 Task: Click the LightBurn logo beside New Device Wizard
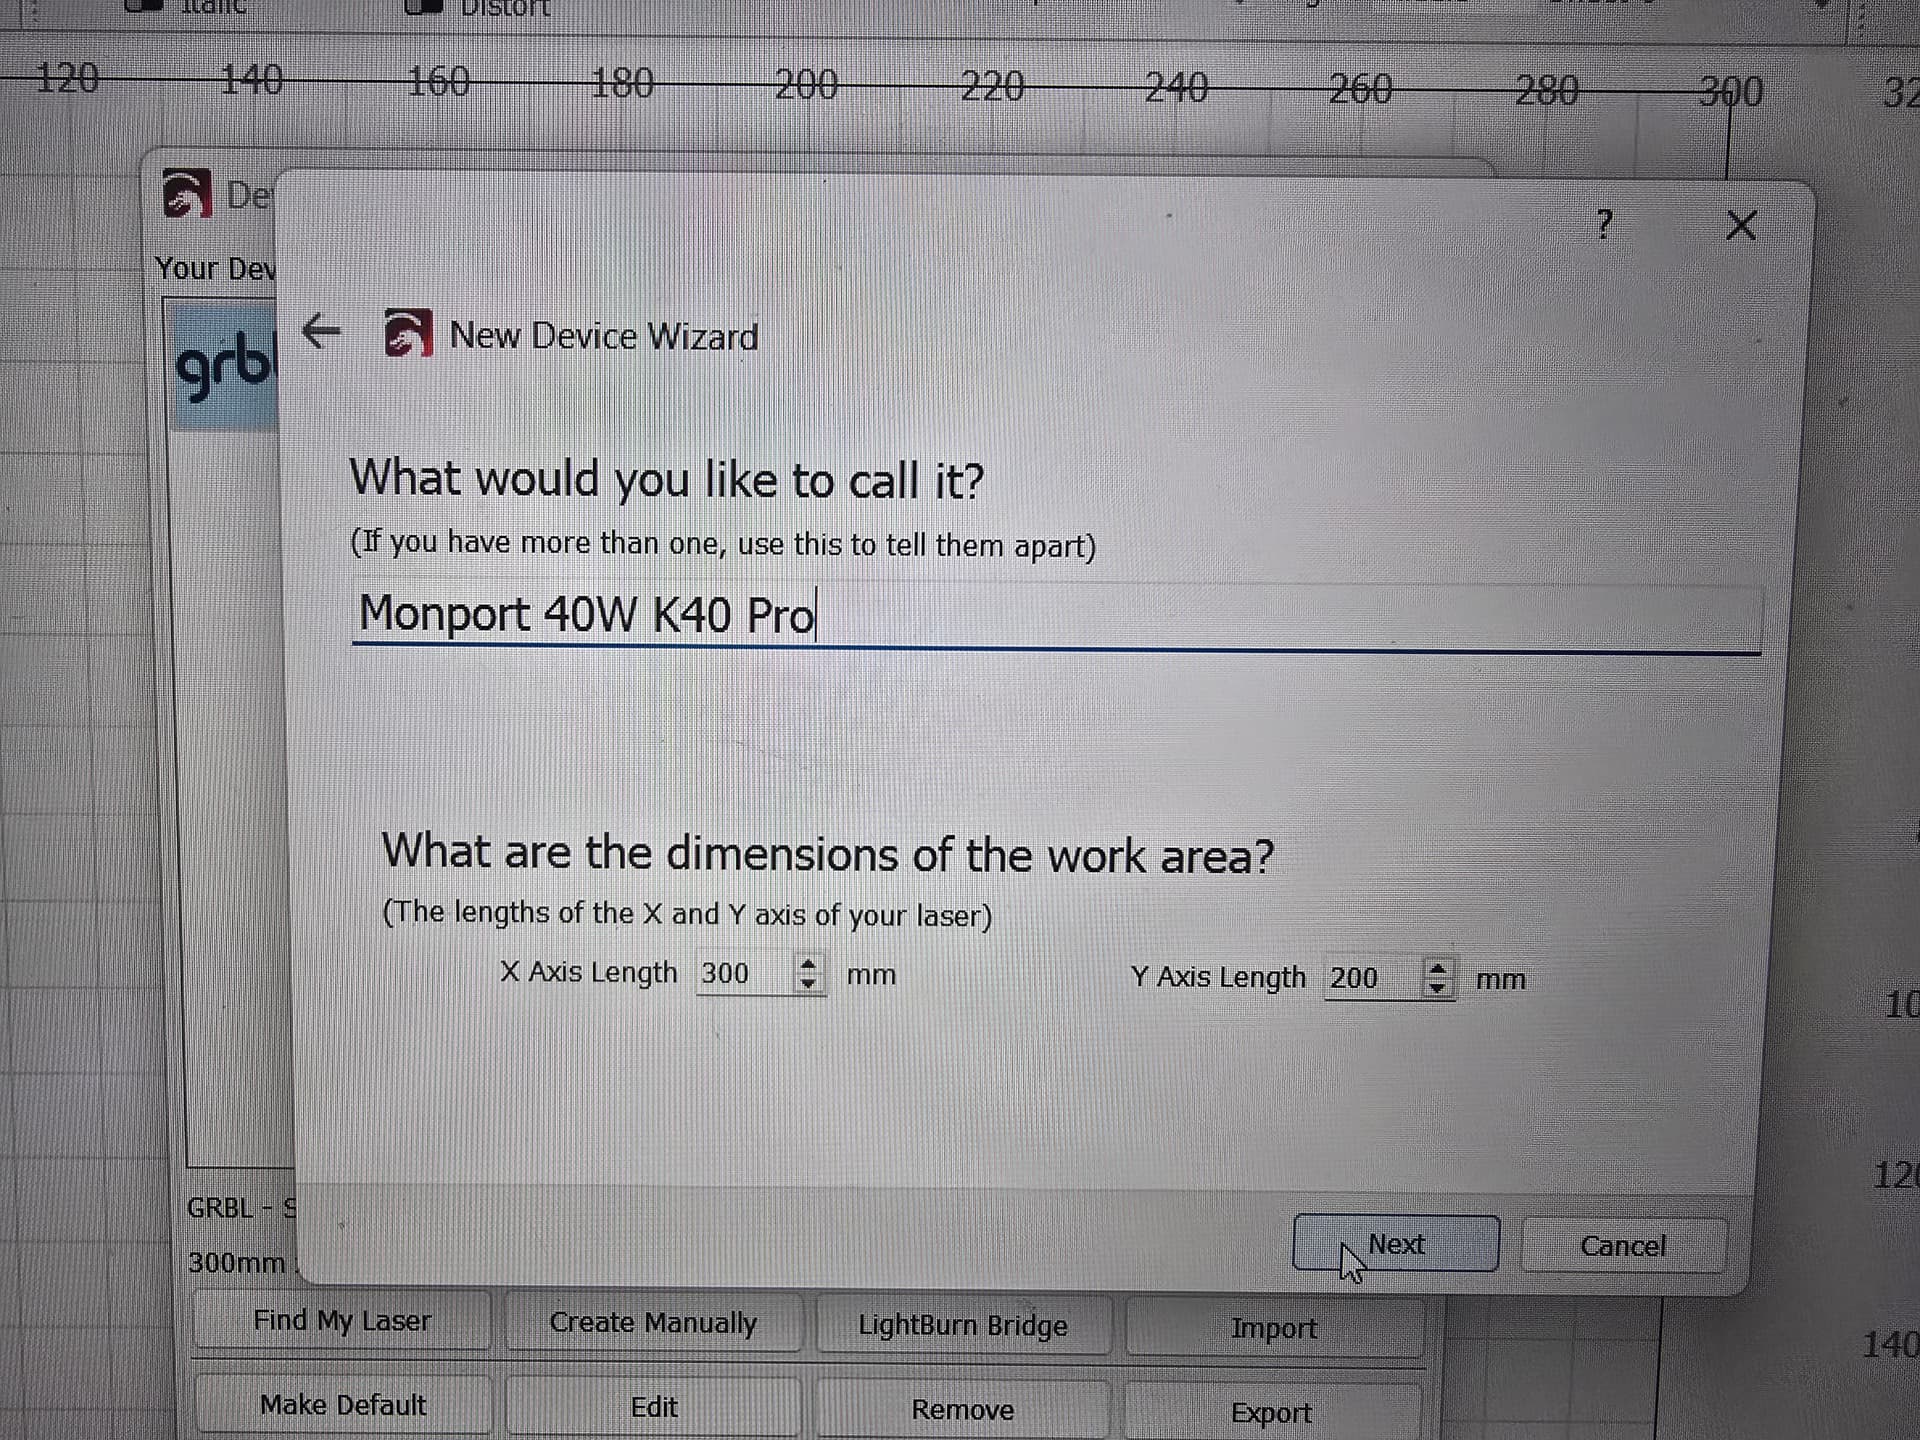[x=408, y=333]
